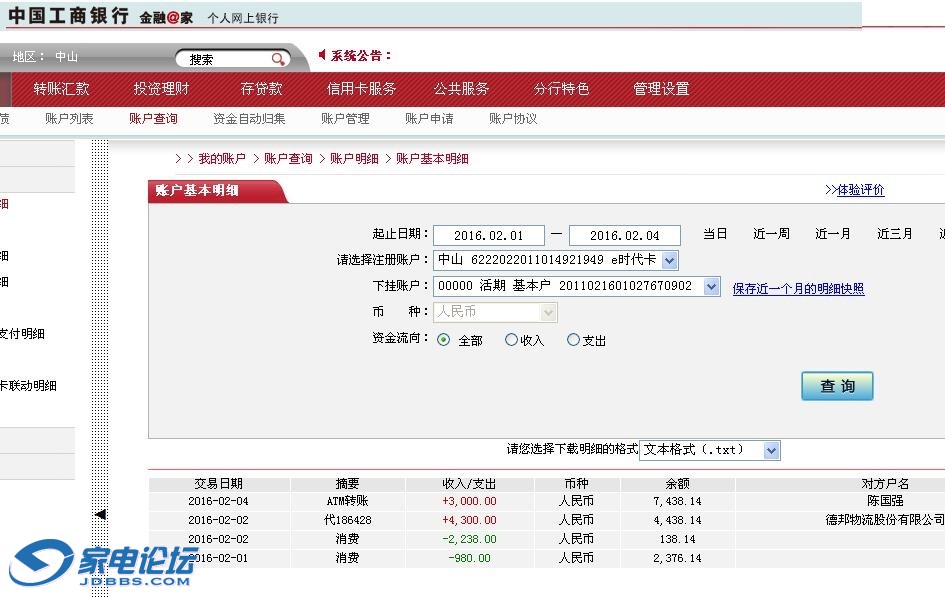Click the left-pointing sidebar collapse arrow

(100, 514)
